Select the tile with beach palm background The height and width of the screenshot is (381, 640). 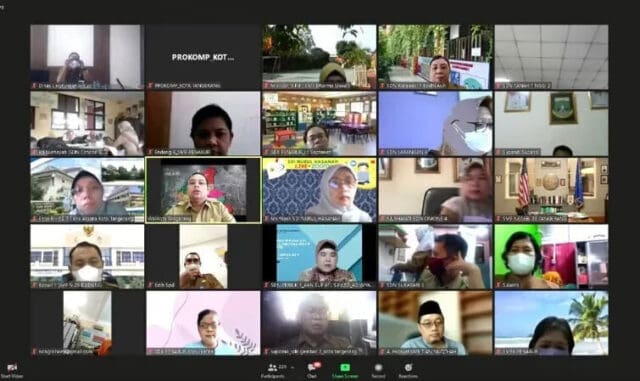pyautogui.click(x=551, y=323)
